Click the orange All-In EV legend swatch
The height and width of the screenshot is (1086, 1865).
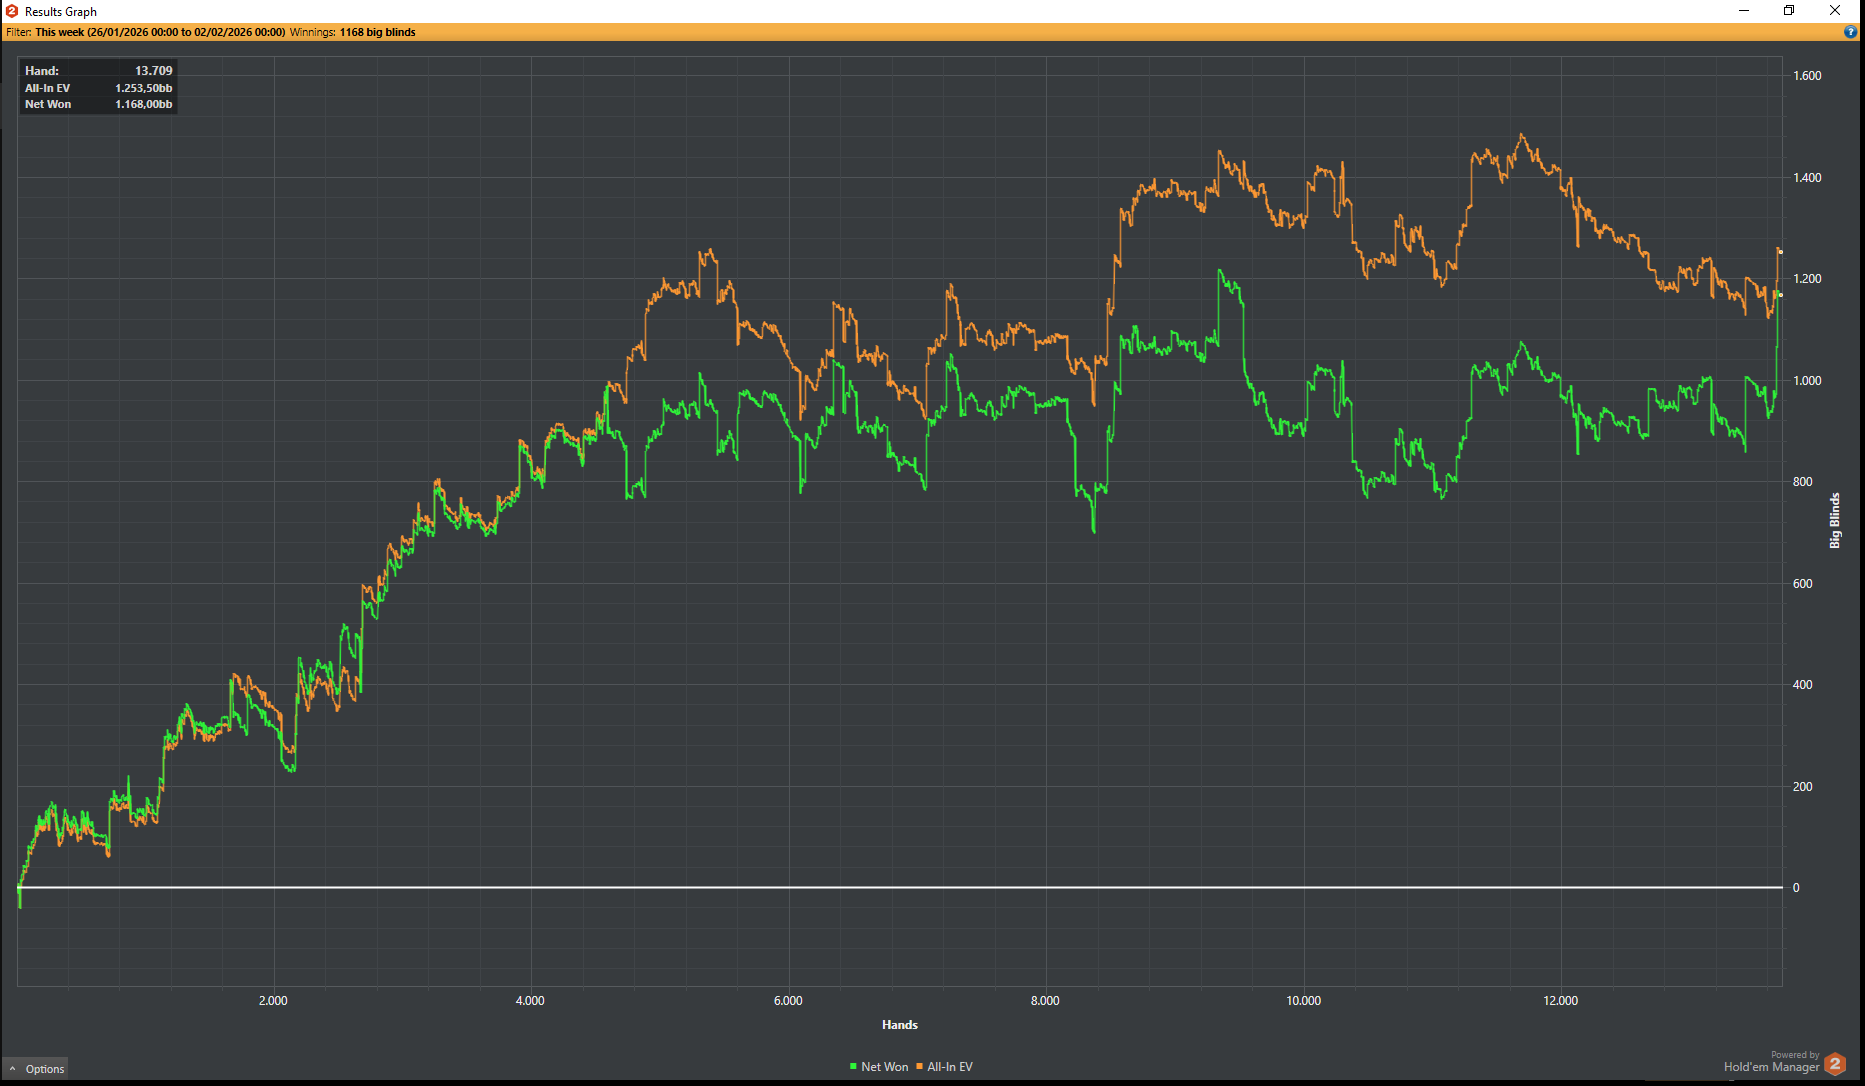point(919,1067)
